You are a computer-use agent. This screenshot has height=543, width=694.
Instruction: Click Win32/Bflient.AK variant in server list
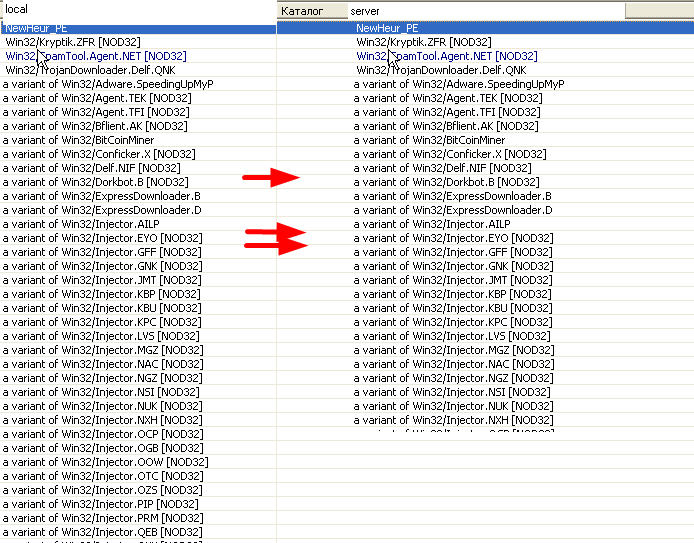446,126
